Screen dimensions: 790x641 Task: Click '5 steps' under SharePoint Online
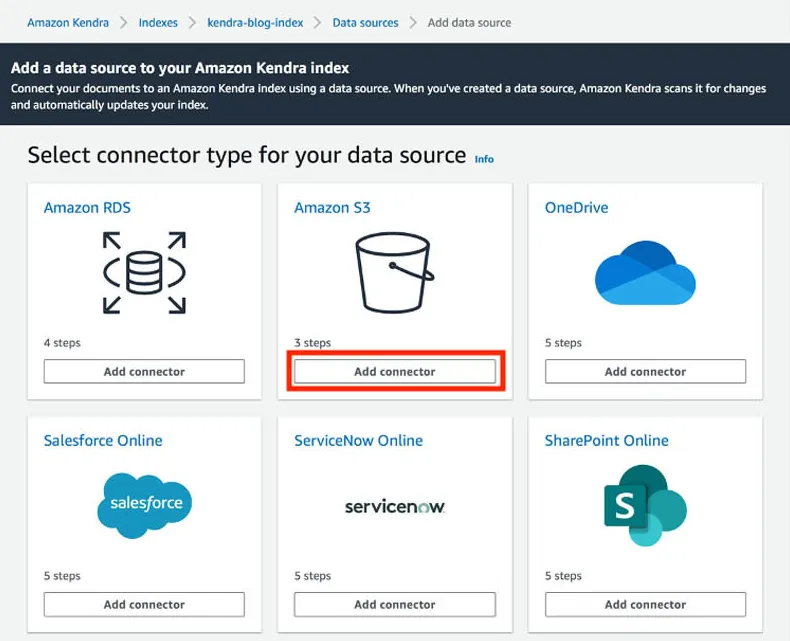click(563, 575)
